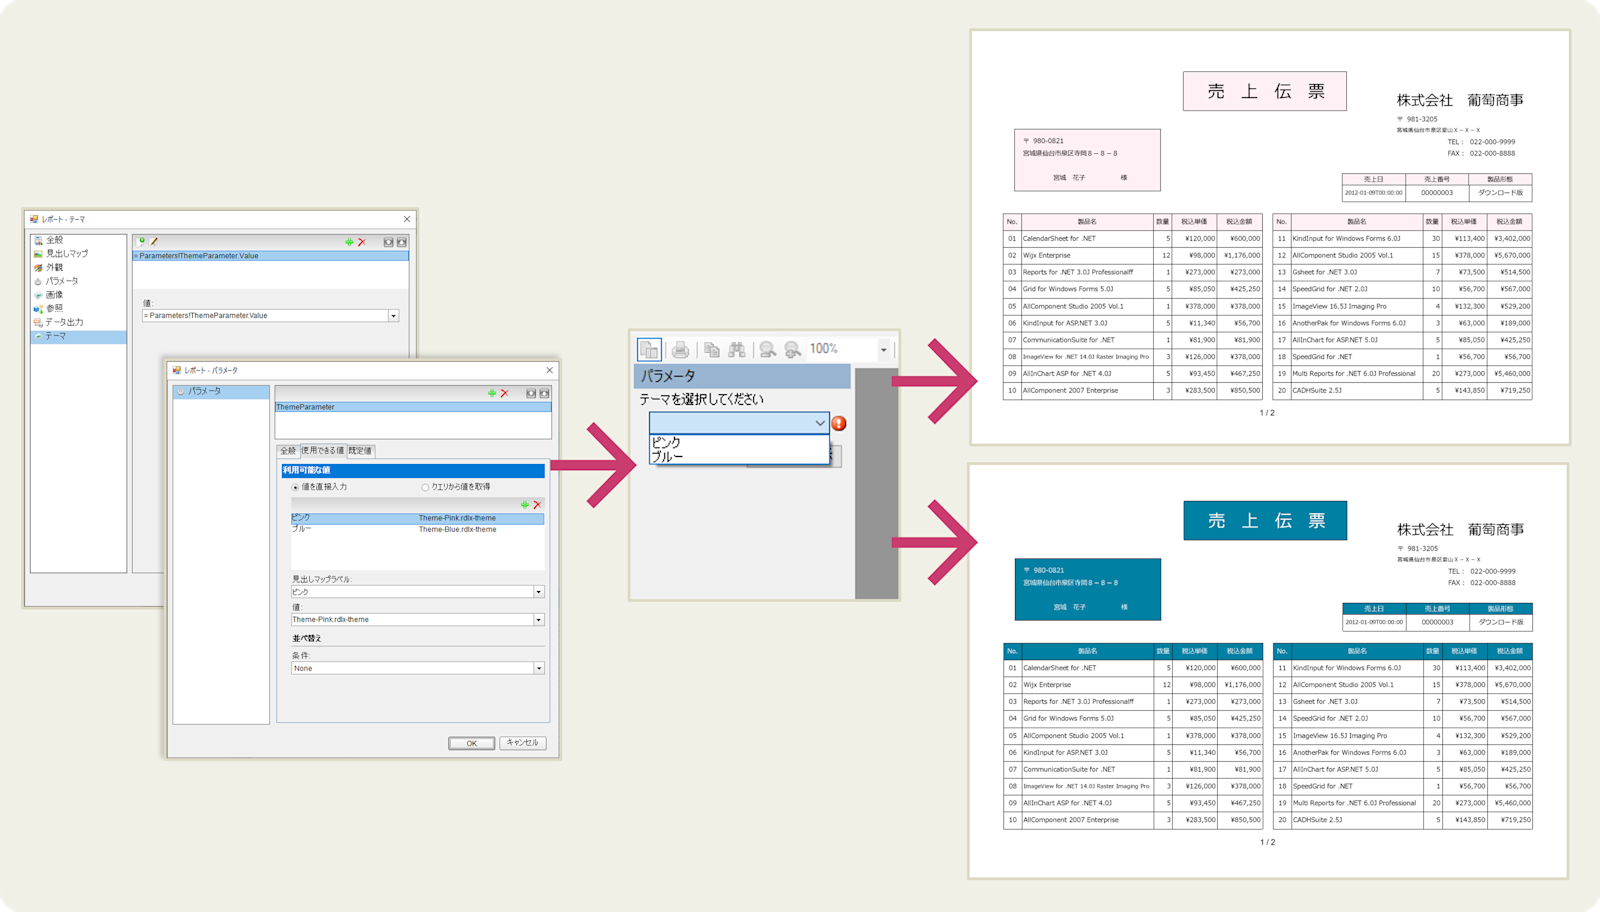Image resolution: width=1600 pixels, height=912 pixels.
Task: Select テーマ in the Theme dialog sidebar
Action: point(79,336)
